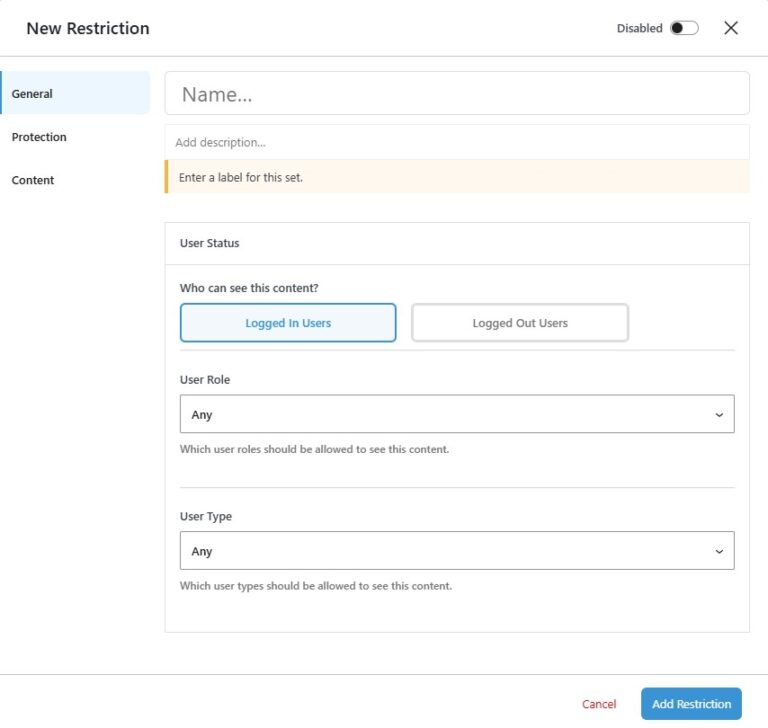Click 'Who can see this content?' label
This screenshot has height=728, width=768.
249,288
